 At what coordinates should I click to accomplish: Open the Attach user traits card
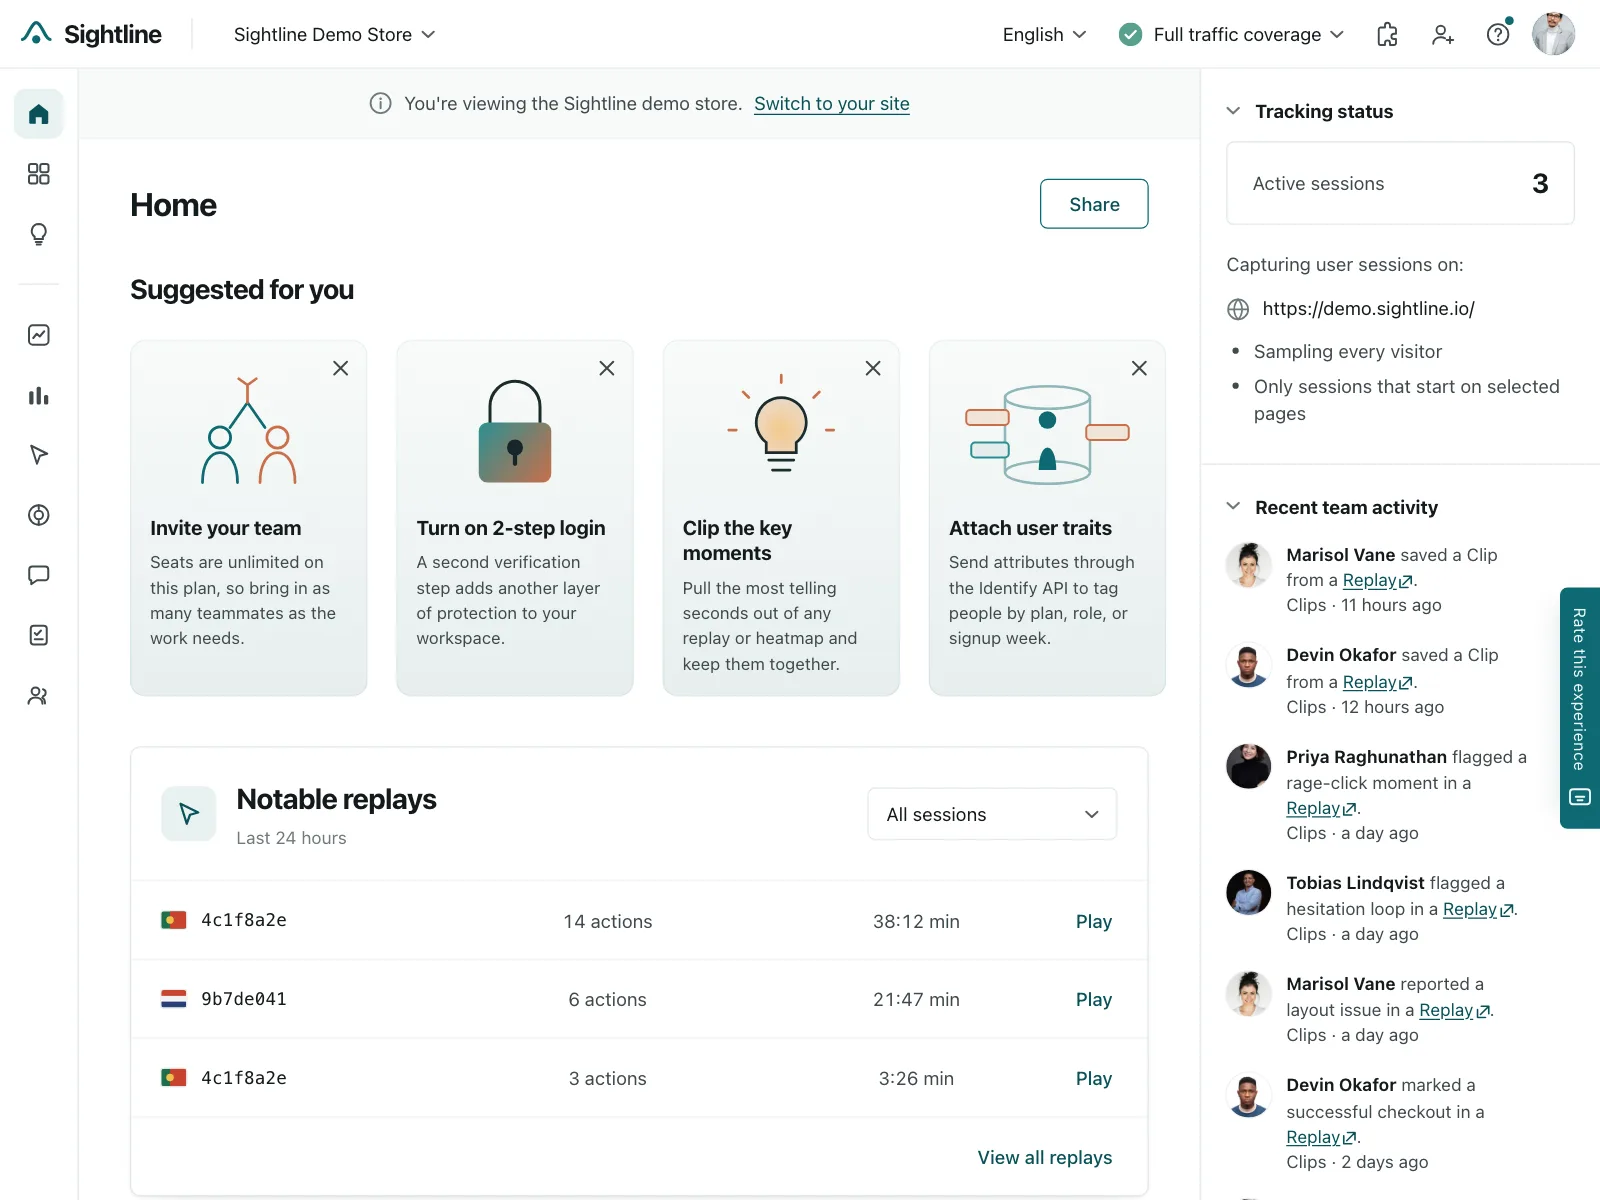point(1047,518)
